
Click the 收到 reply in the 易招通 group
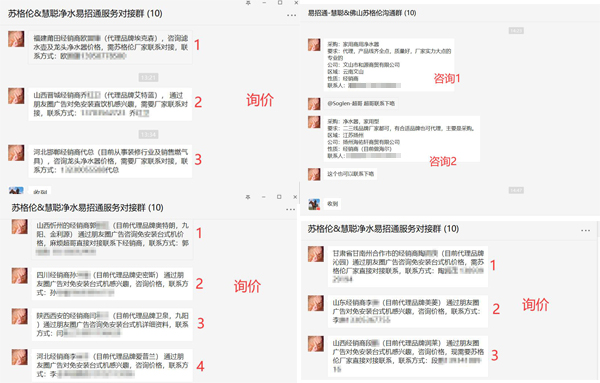332,204
